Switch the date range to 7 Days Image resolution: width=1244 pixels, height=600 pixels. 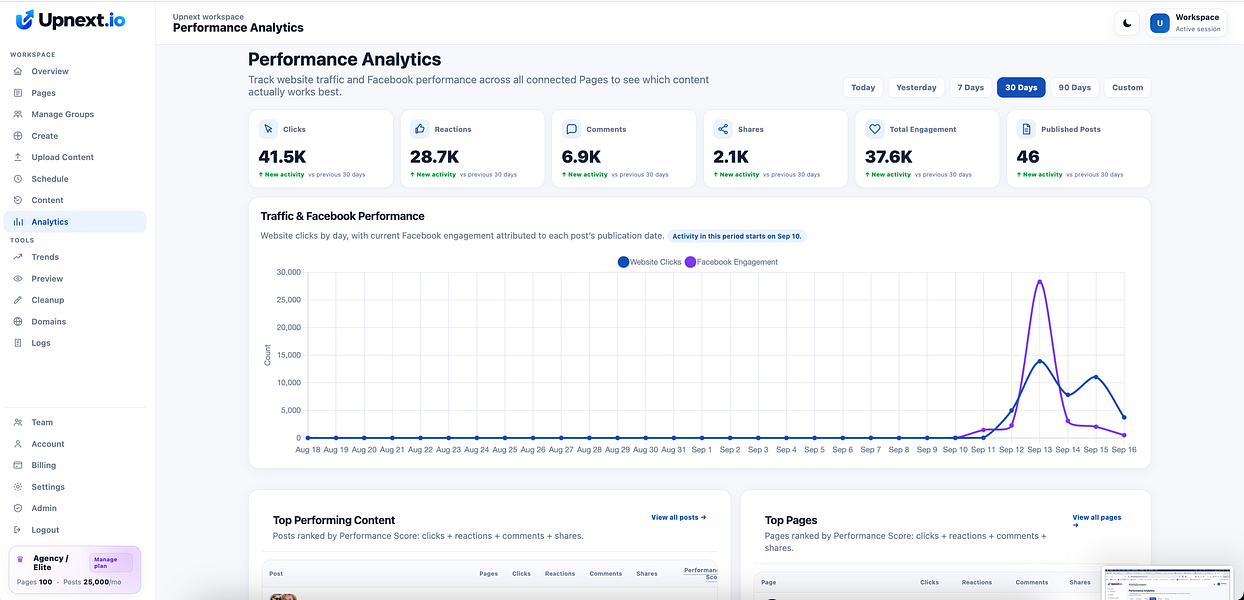pos(971,88)
